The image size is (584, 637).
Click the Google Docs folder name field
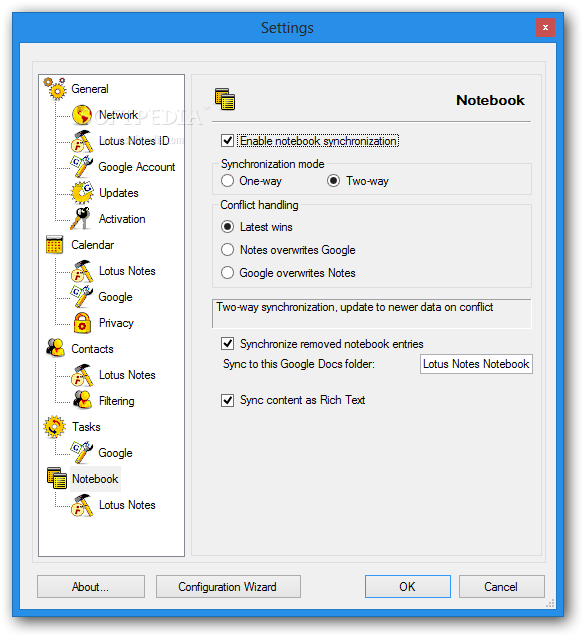coord(476,364)
